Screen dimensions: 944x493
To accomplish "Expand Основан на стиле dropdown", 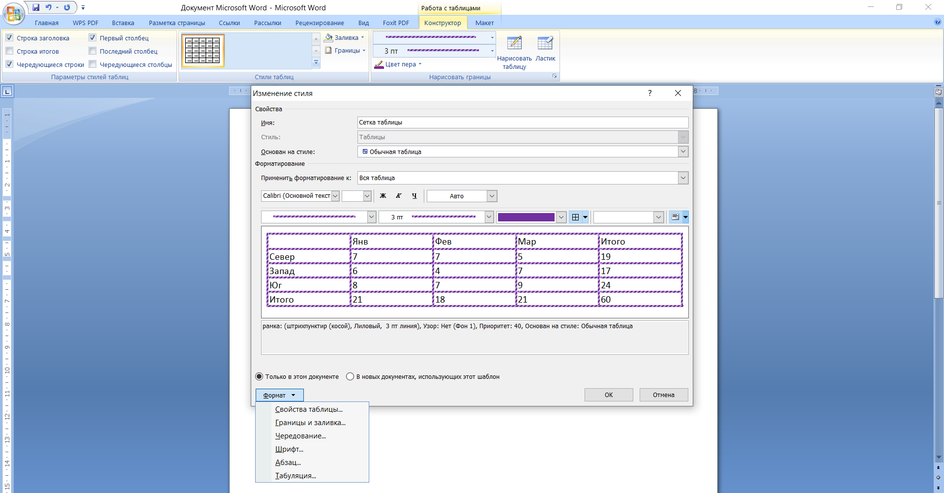I will tap(683, 152).
